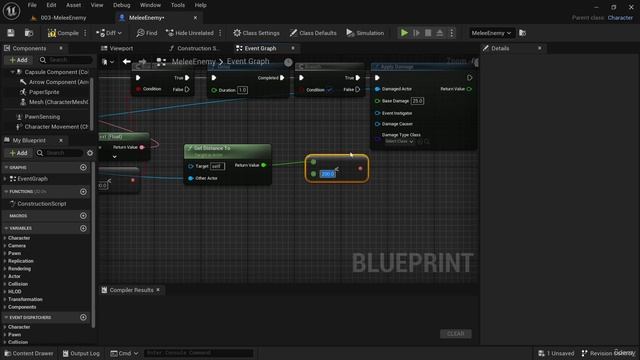Open the File menu

pos(32,5)
